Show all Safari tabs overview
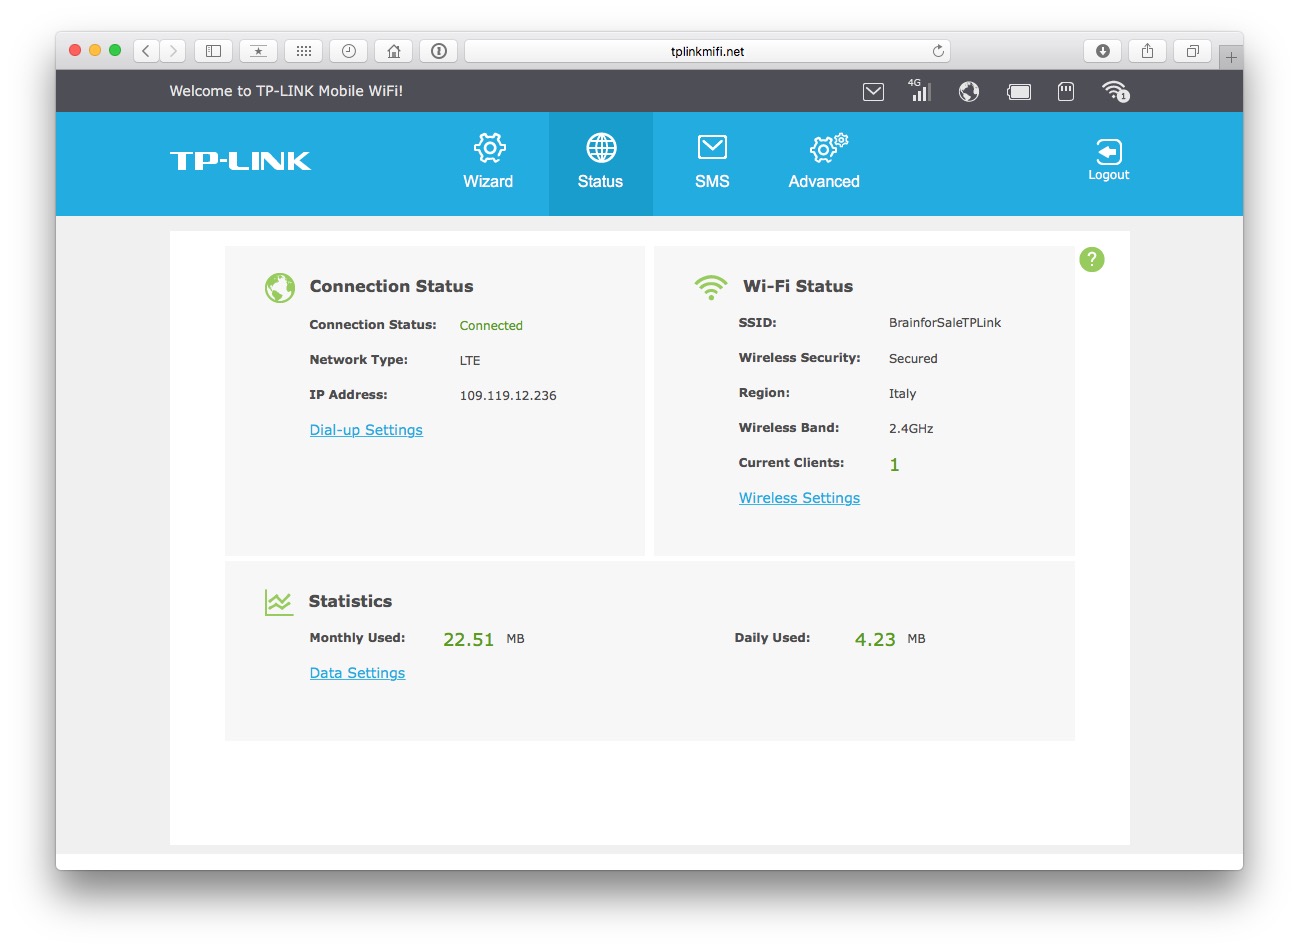Image resolution: width=1299 pixels, height=950 pixels. pyautogui.click(x=1192, y=51)
